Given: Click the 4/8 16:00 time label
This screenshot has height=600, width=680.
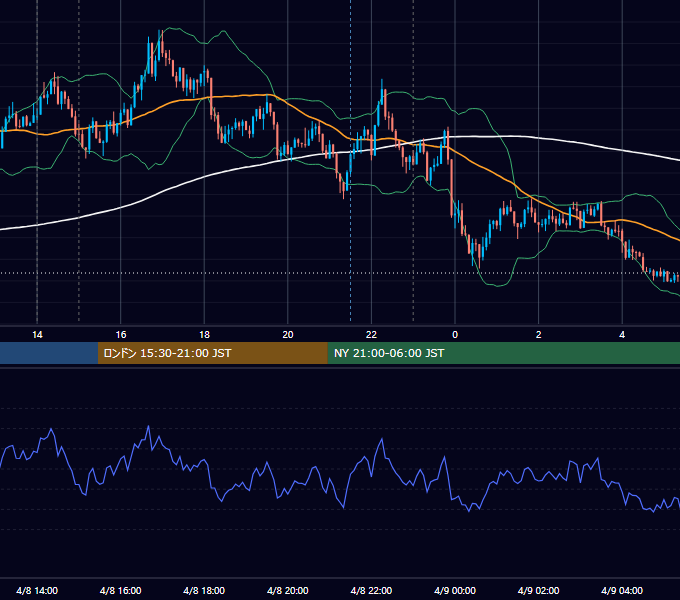Looking at the screenshot, I should pyautogui.click(x=121, y=590).
